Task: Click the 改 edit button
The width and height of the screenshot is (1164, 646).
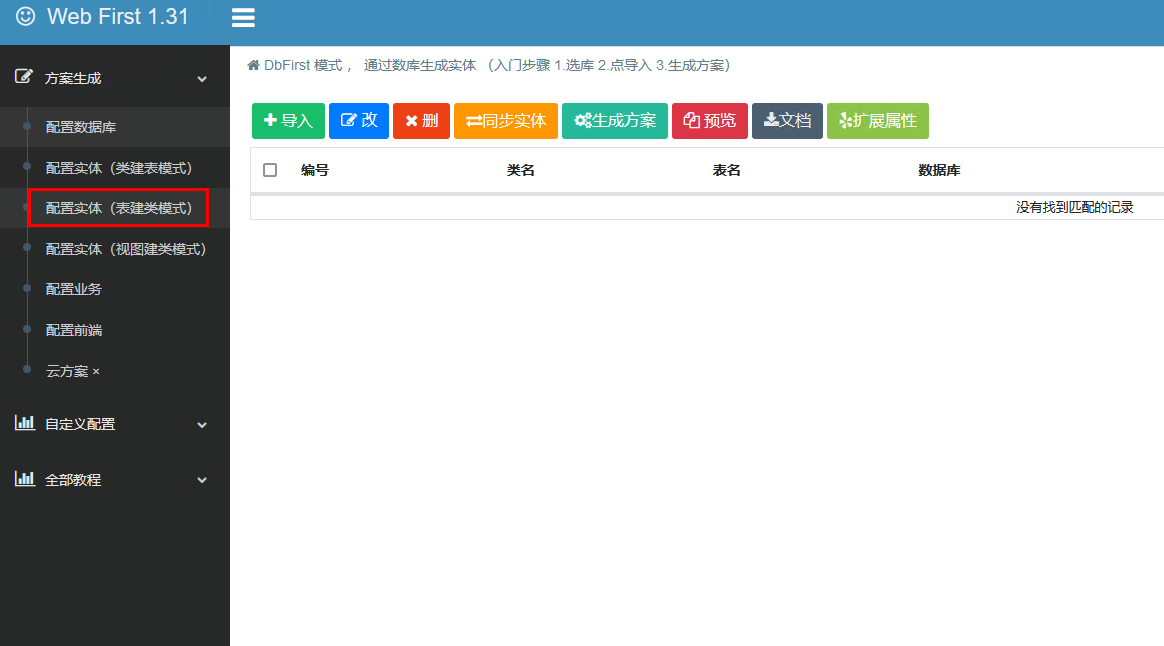Action: pyautogui.click(x=359, y=121)
